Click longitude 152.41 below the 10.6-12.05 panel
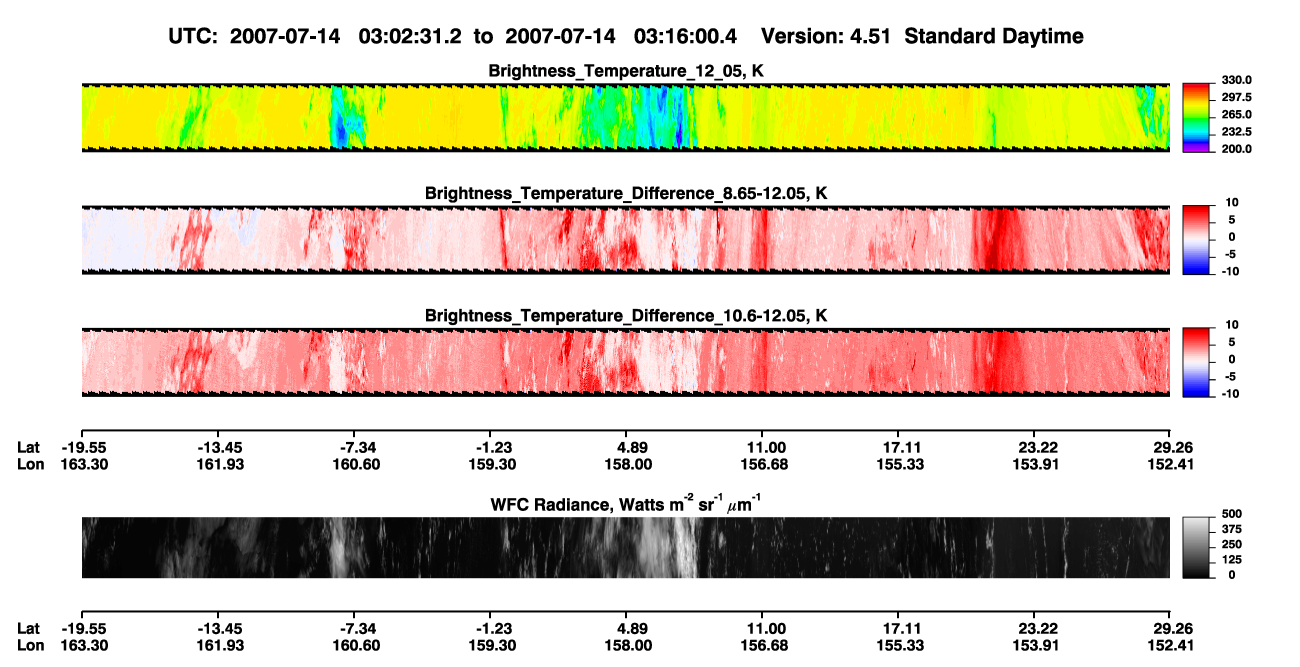 point(1172,464)
